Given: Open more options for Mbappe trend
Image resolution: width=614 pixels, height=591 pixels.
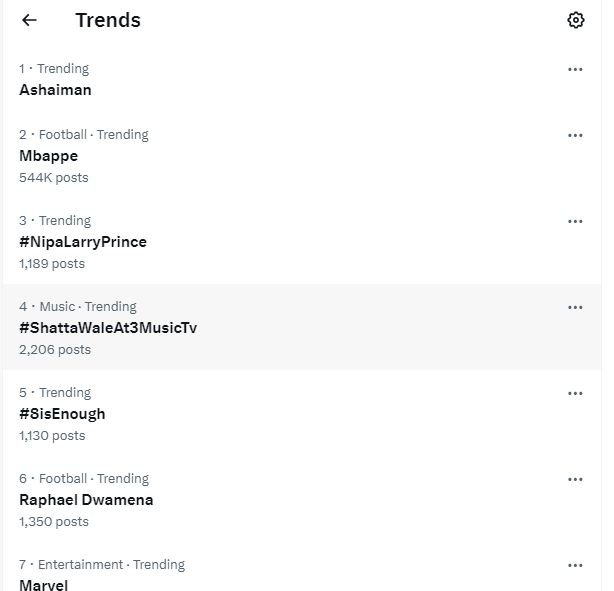Looking at the screenshot, I should click(575, 136).
